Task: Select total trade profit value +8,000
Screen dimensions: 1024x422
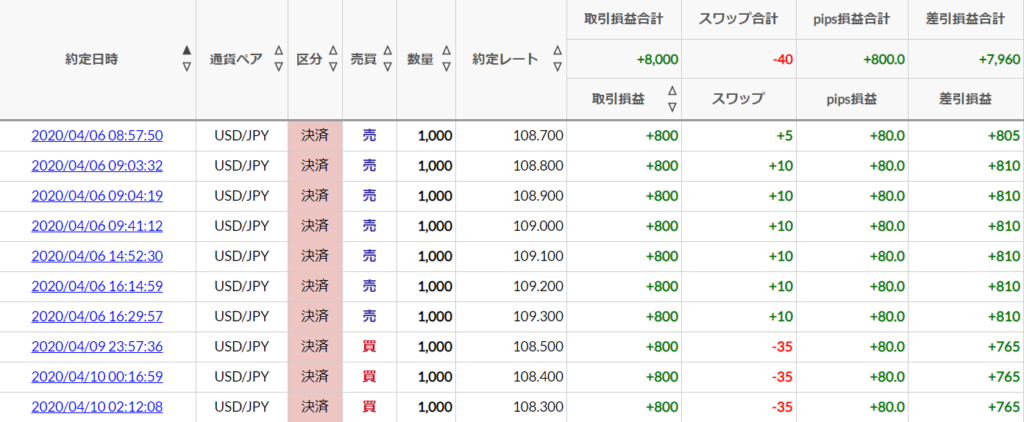Action: pyautogui.click(x=658, y=59)
